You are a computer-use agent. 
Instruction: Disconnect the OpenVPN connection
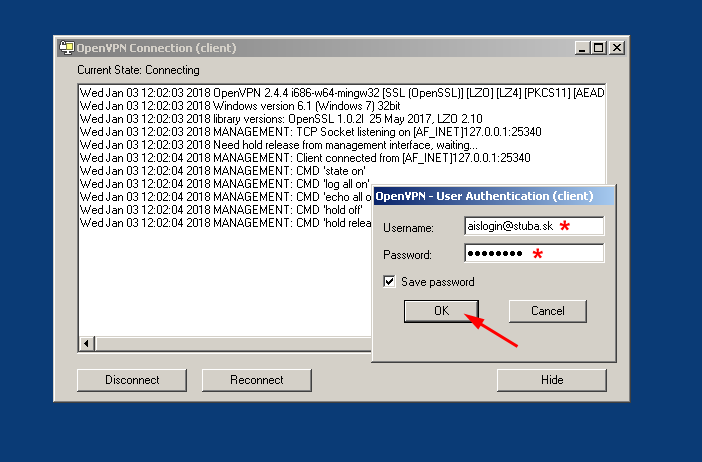pos(132,380)
